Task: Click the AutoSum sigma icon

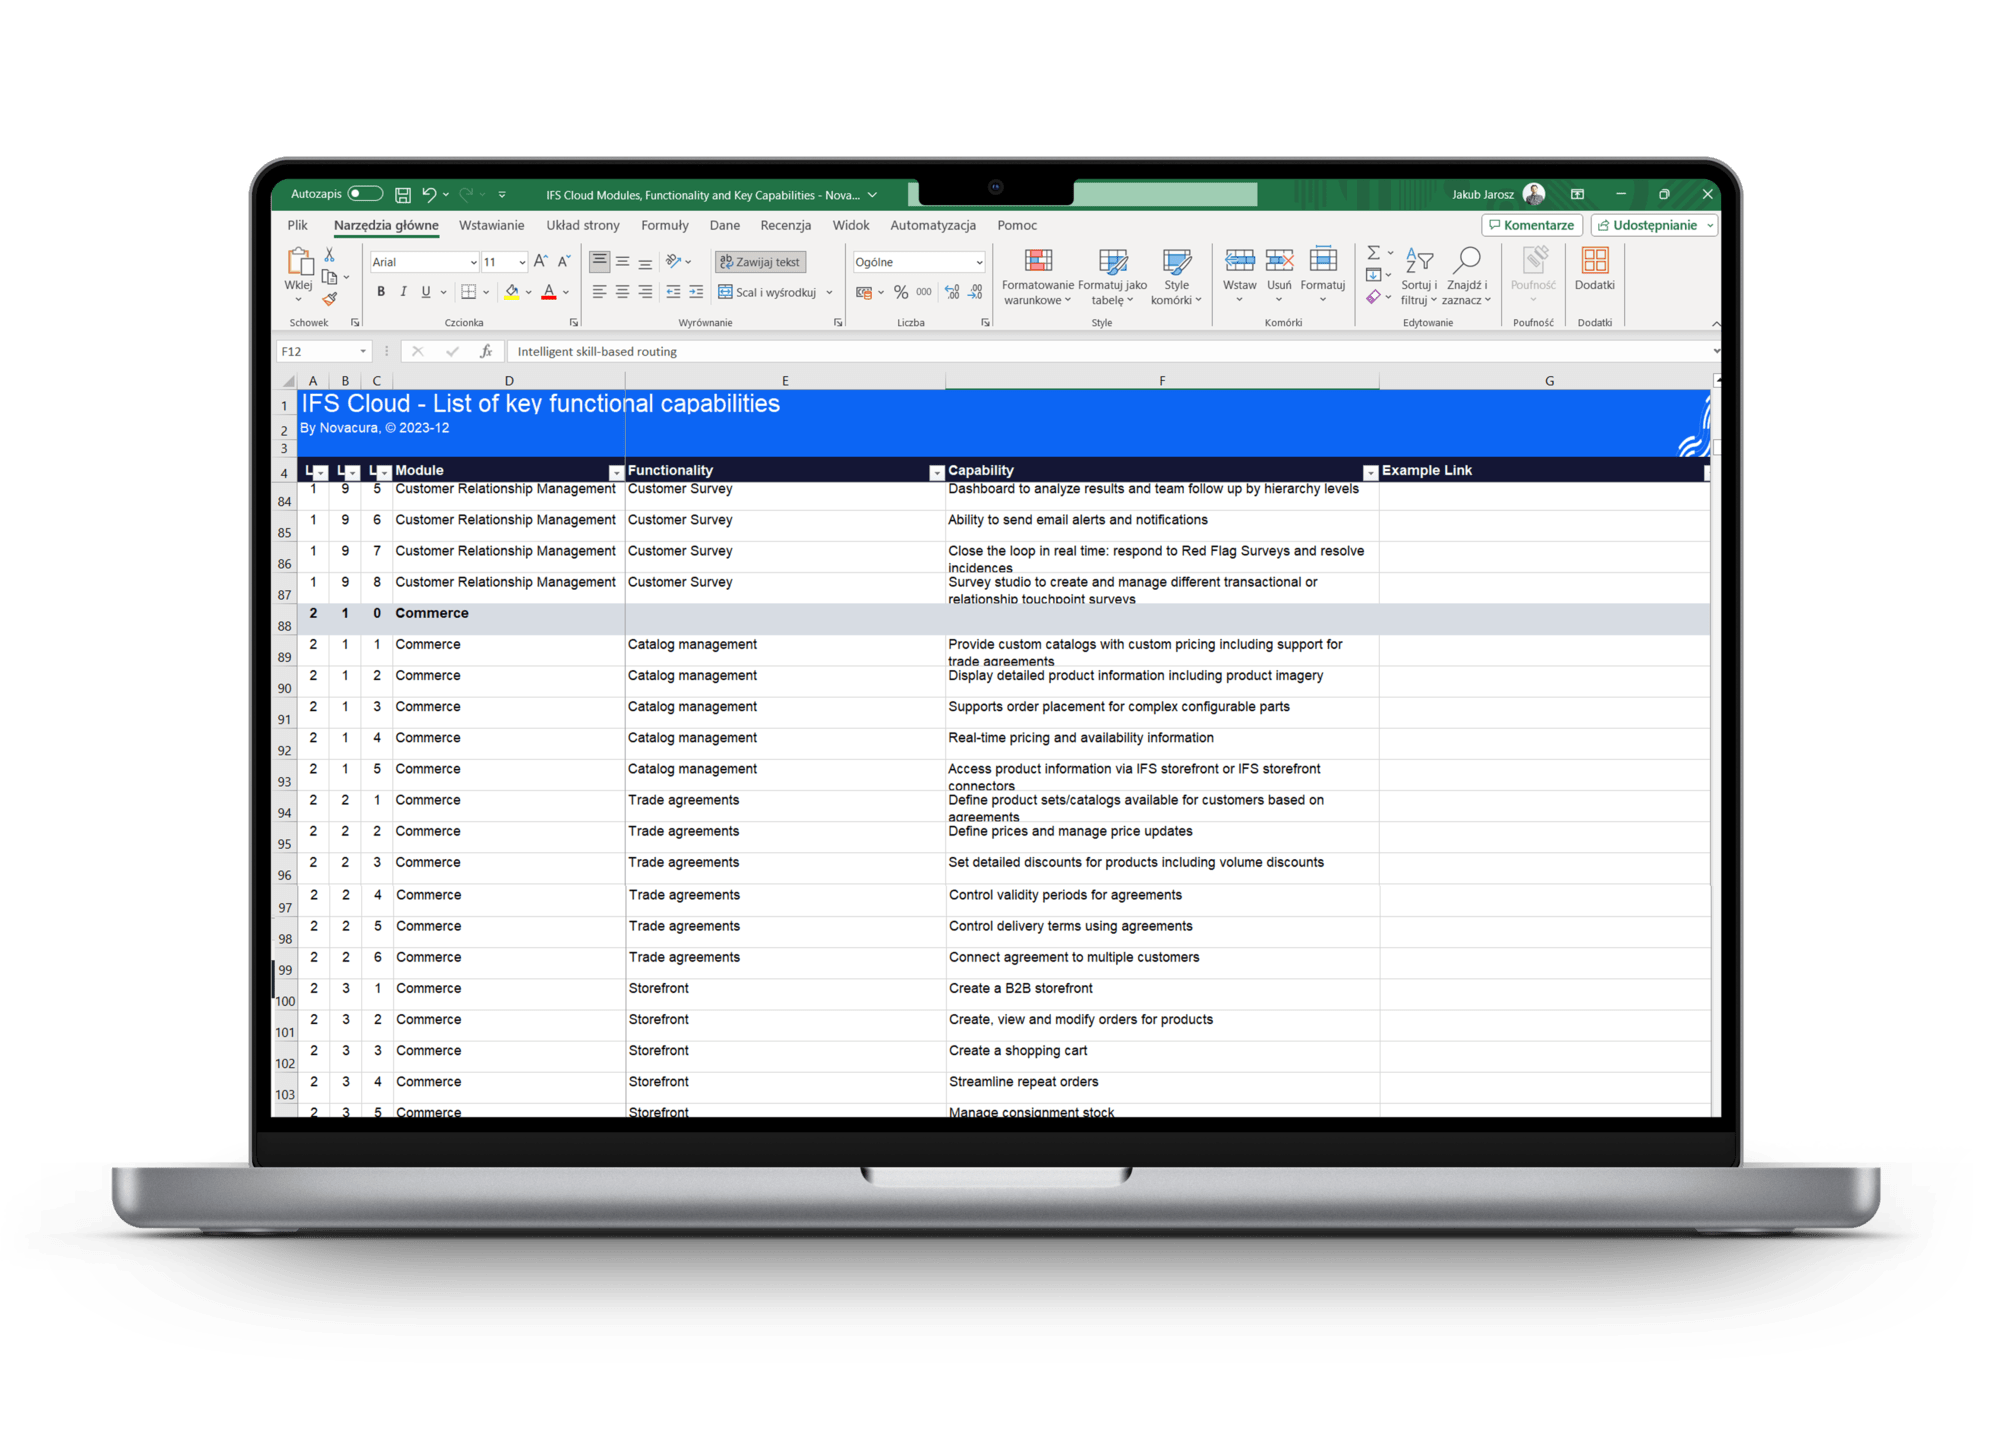Action: (x=1374, y=253)
